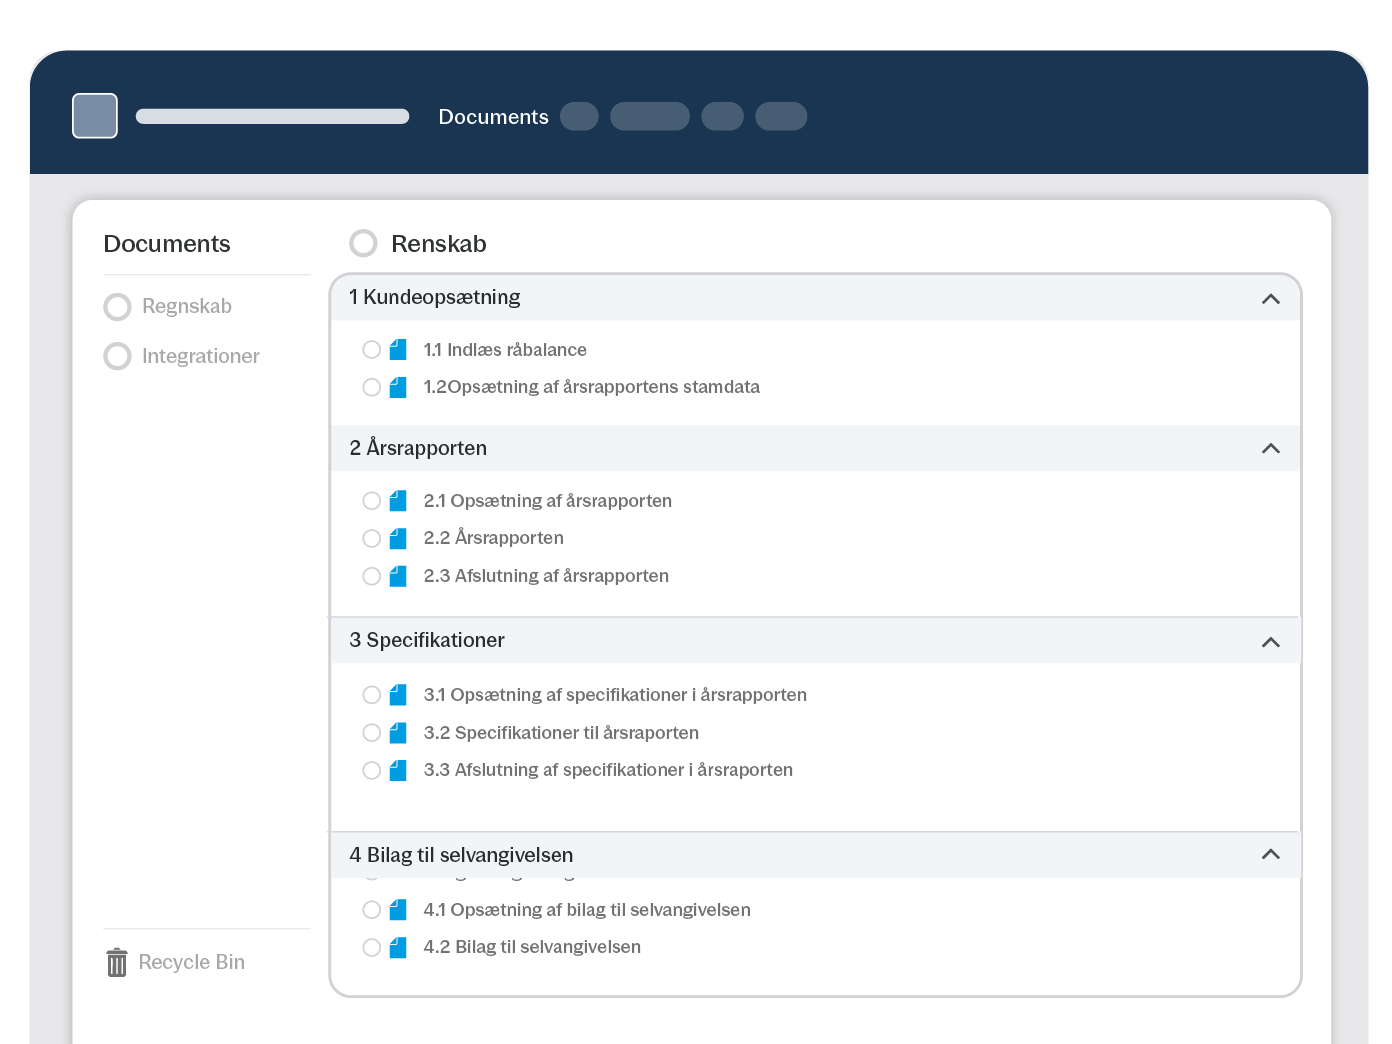Click file icon beside 1.2 Opsætning af årsrapportens stamdata
Image resolution: width=1392 pixels, height=1044 pixels.
398,388
